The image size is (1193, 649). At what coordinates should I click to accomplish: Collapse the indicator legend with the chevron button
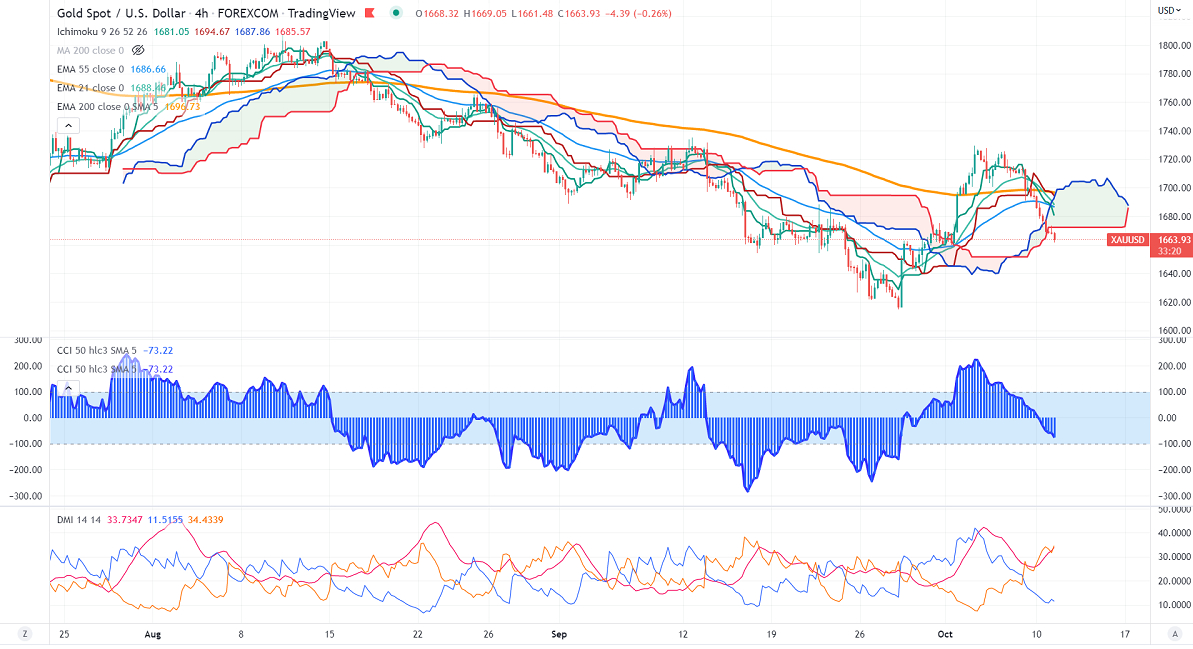coord(66,125)
